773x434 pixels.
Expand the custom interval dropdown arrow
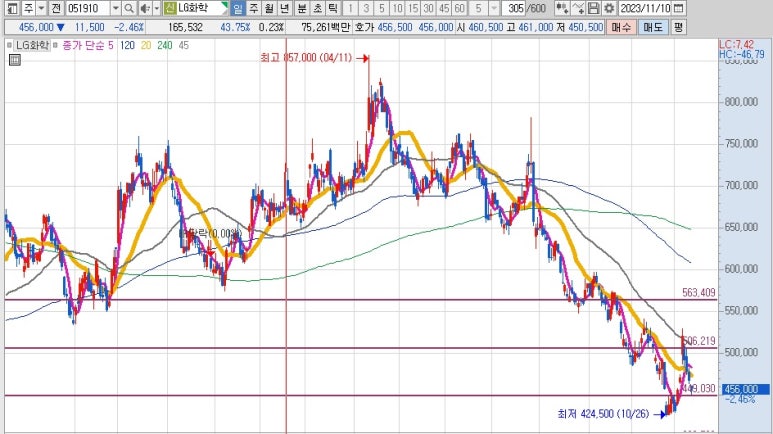tap(494, 8)
